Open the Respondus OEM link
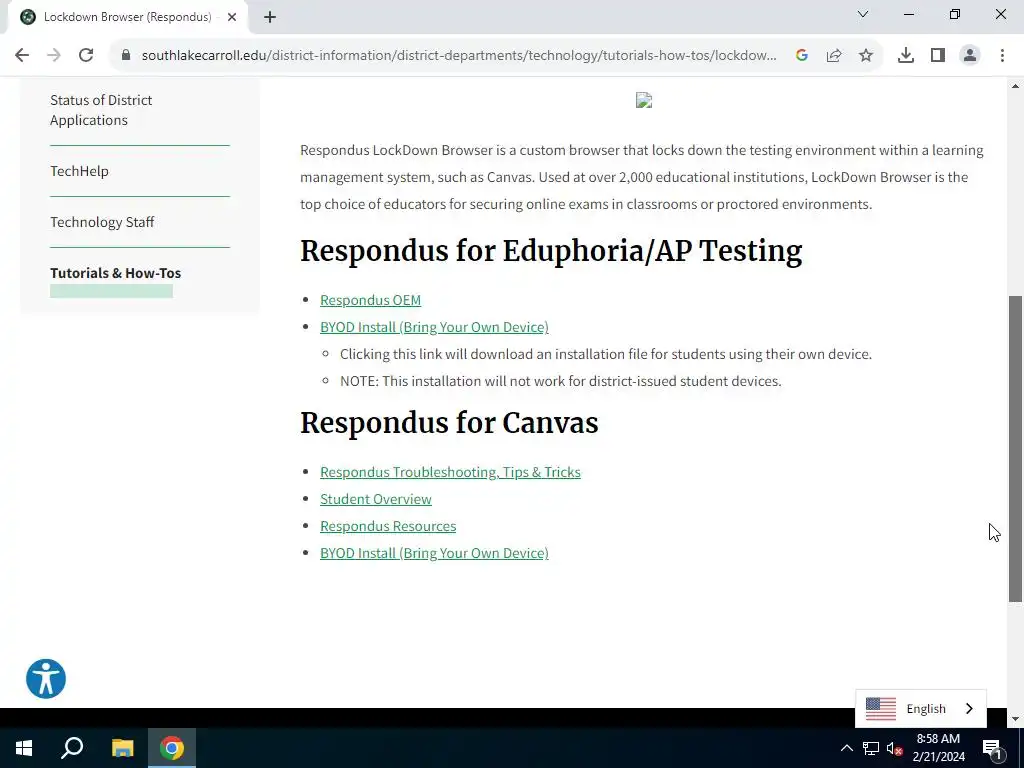Screen dimensions: 1024x768 370,300
